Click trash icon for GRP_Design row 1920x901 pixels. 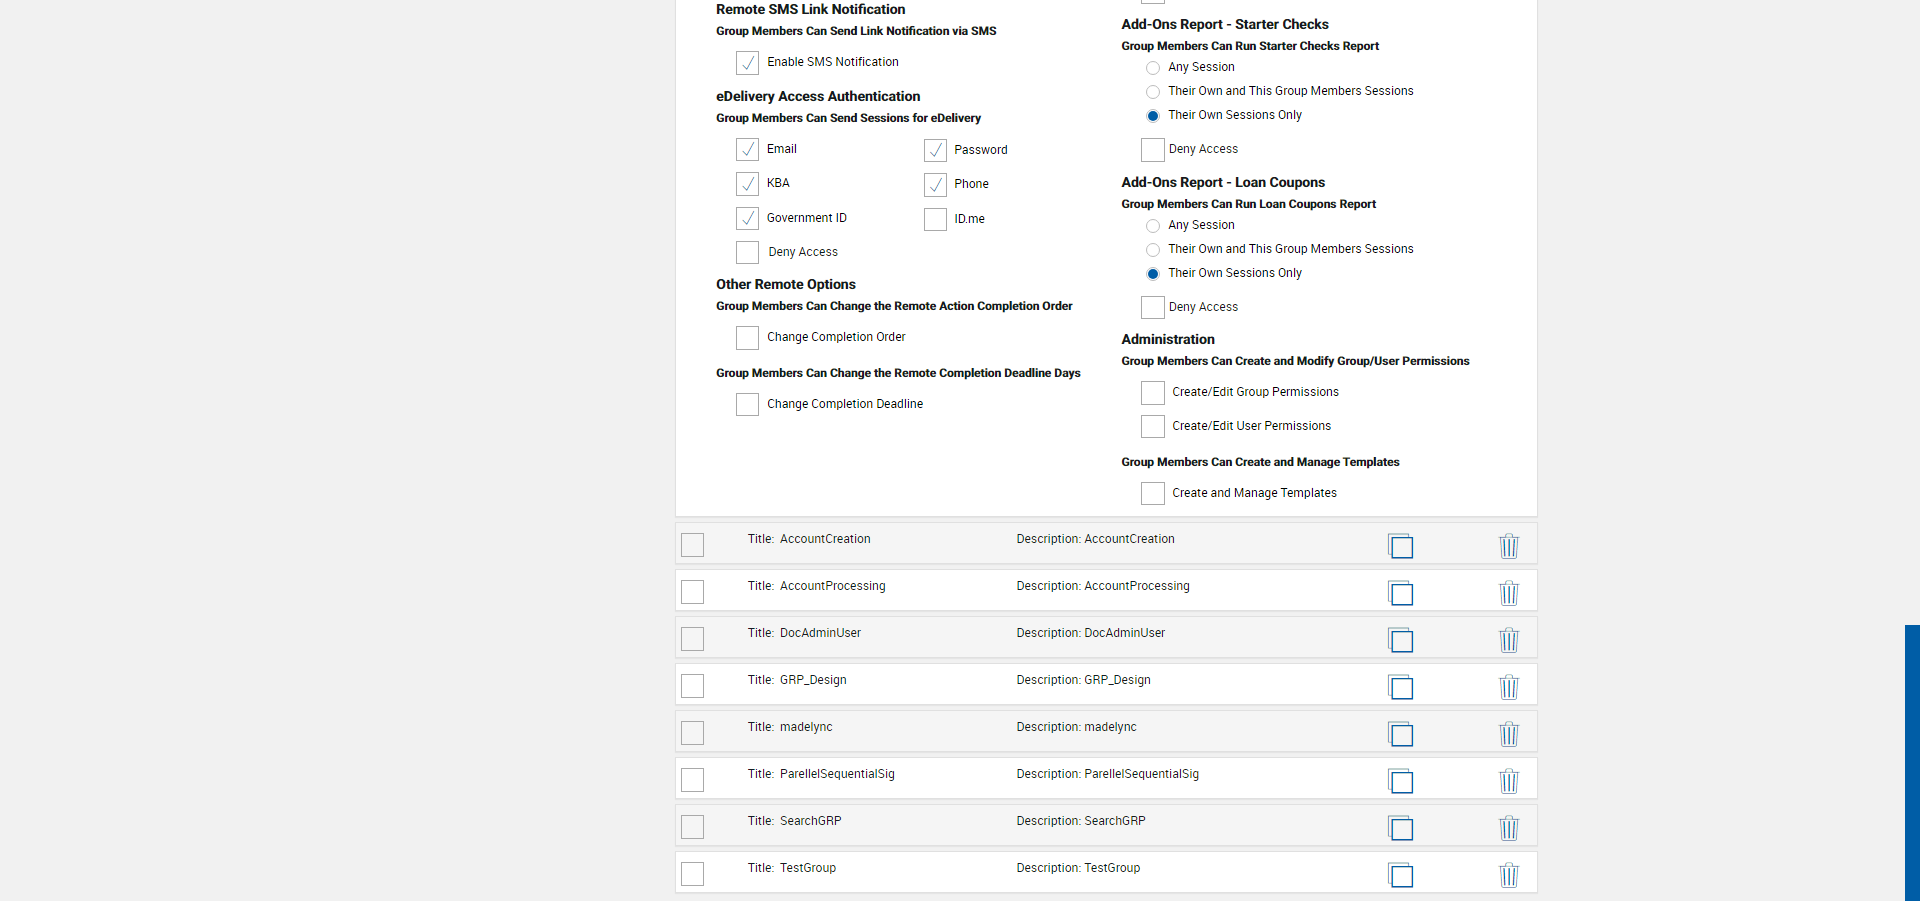pos(1509,687)
